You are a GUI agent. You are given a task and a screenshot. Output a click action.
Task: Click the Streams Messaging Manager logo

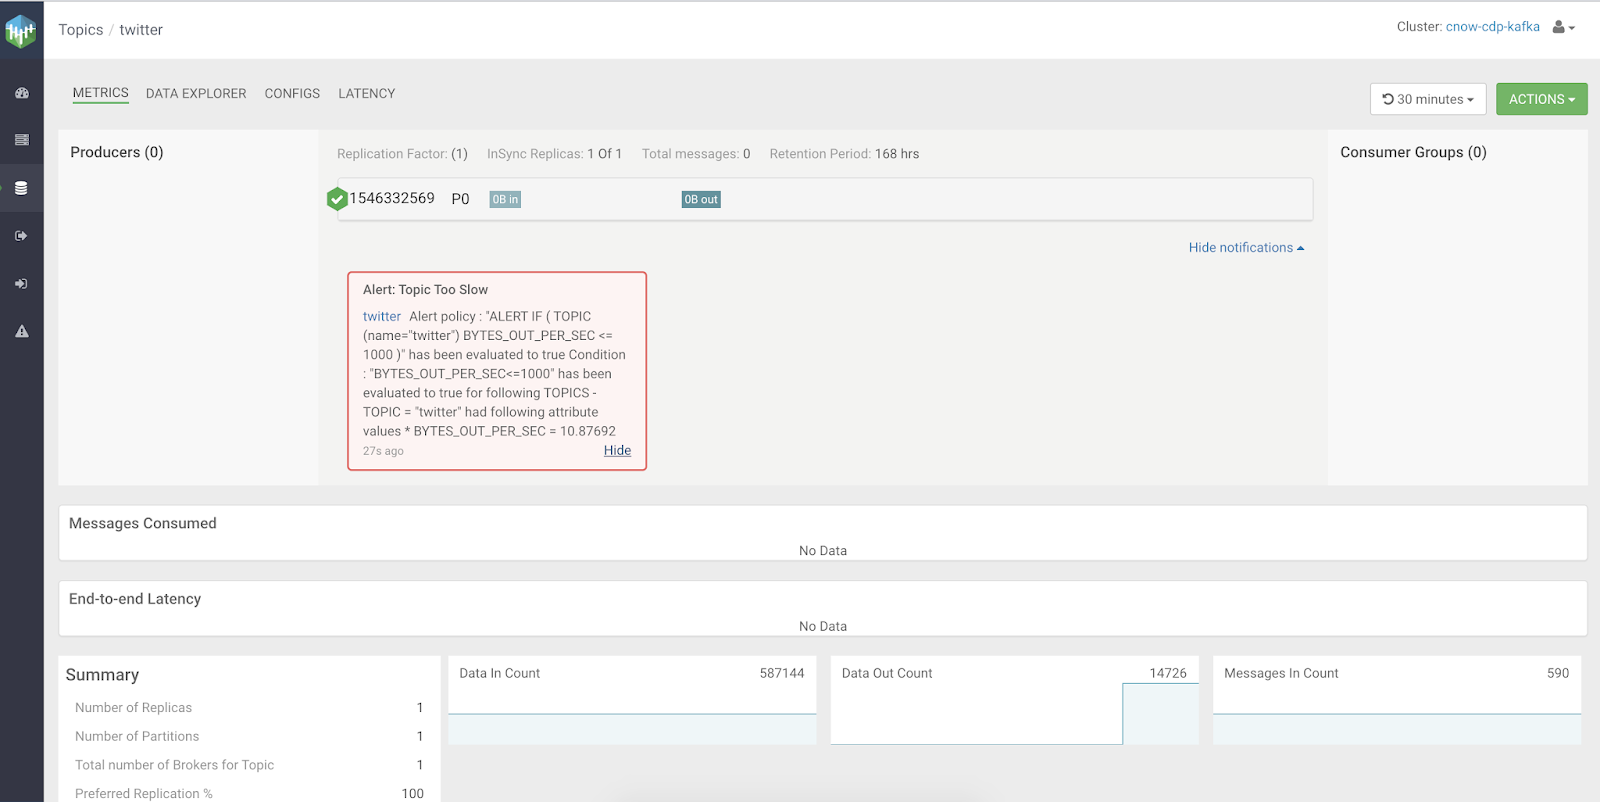click(21, 31)
